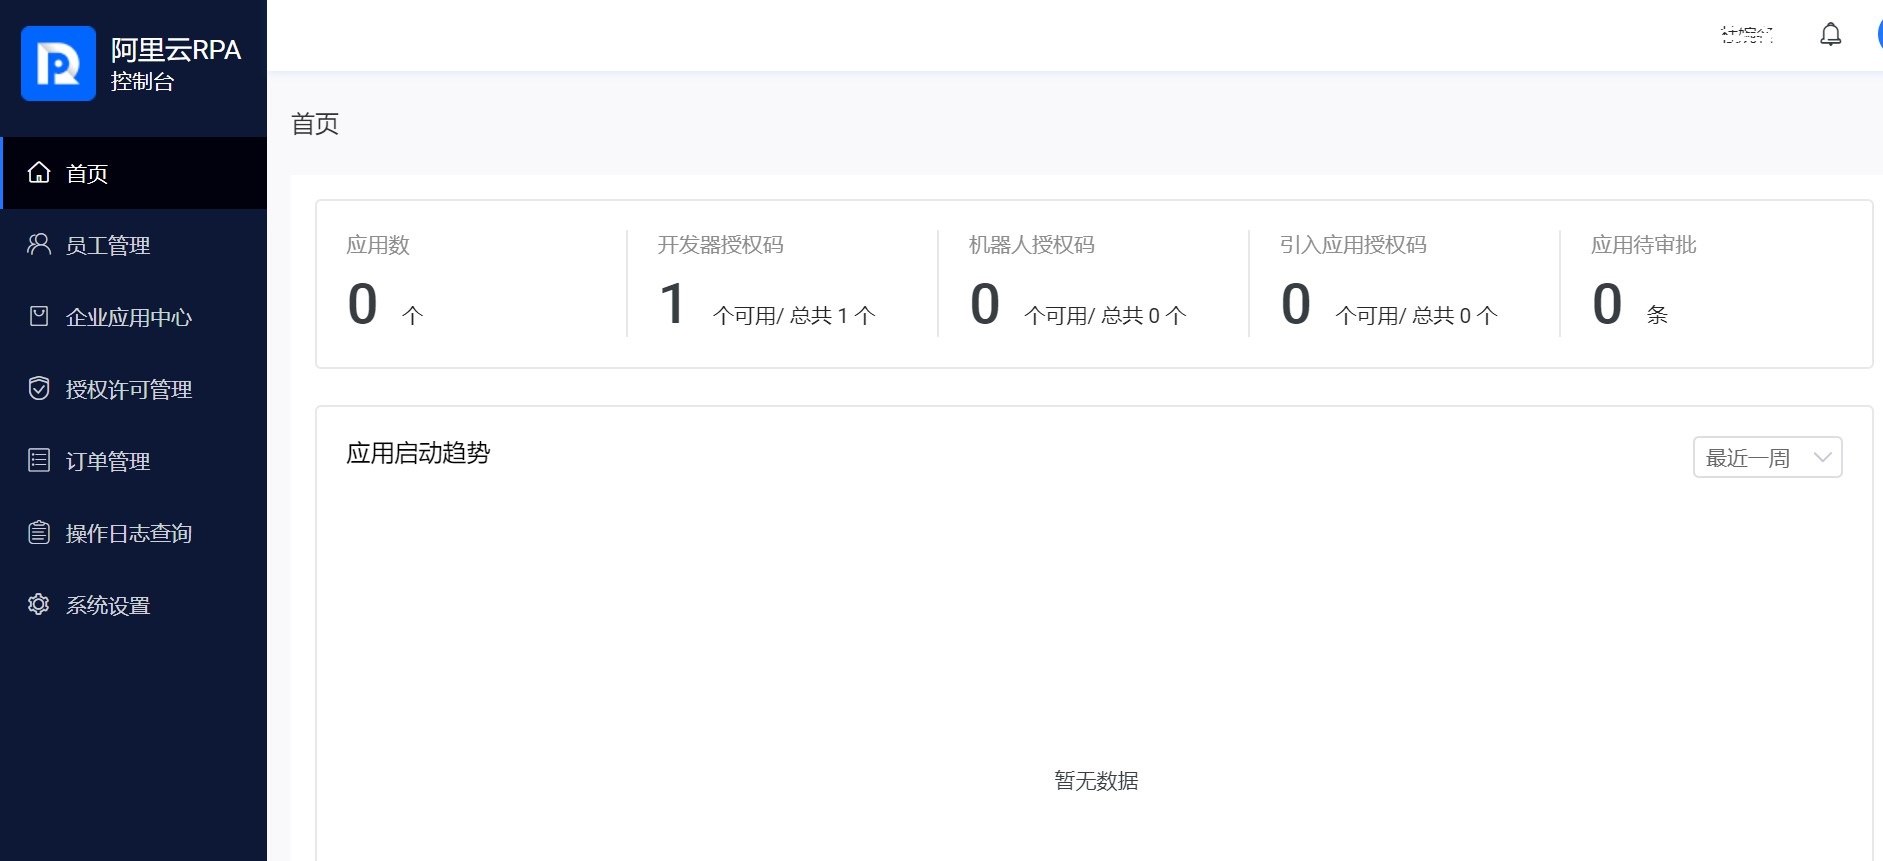
Task: Click the 暂无数据 empty message
Action: 1096,781
